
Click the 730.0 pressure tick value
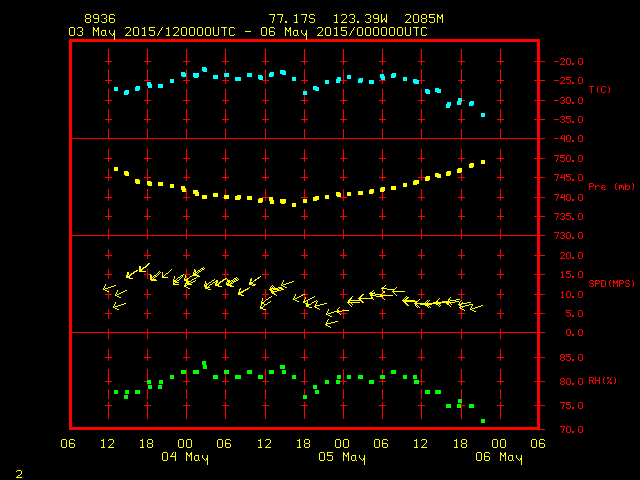[569, 236]
